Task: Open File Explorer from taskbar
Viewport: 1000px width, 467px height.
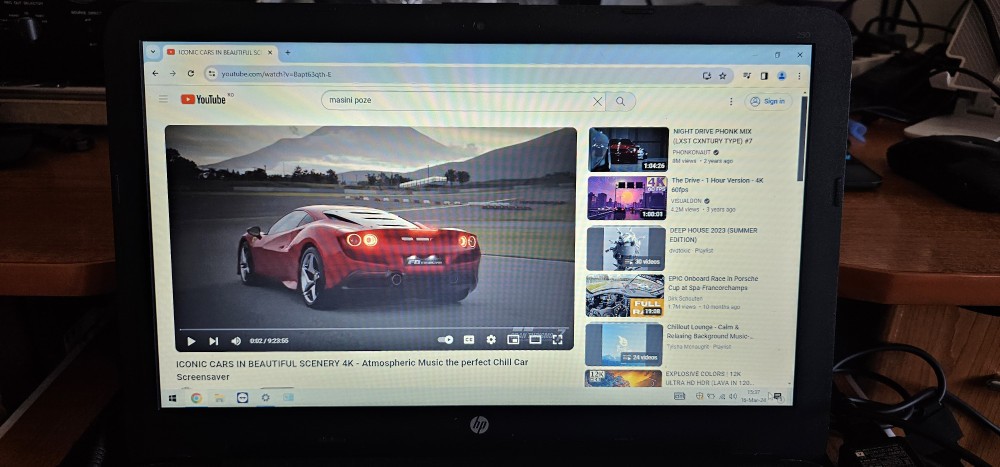Action: click(x=219, y=397)
